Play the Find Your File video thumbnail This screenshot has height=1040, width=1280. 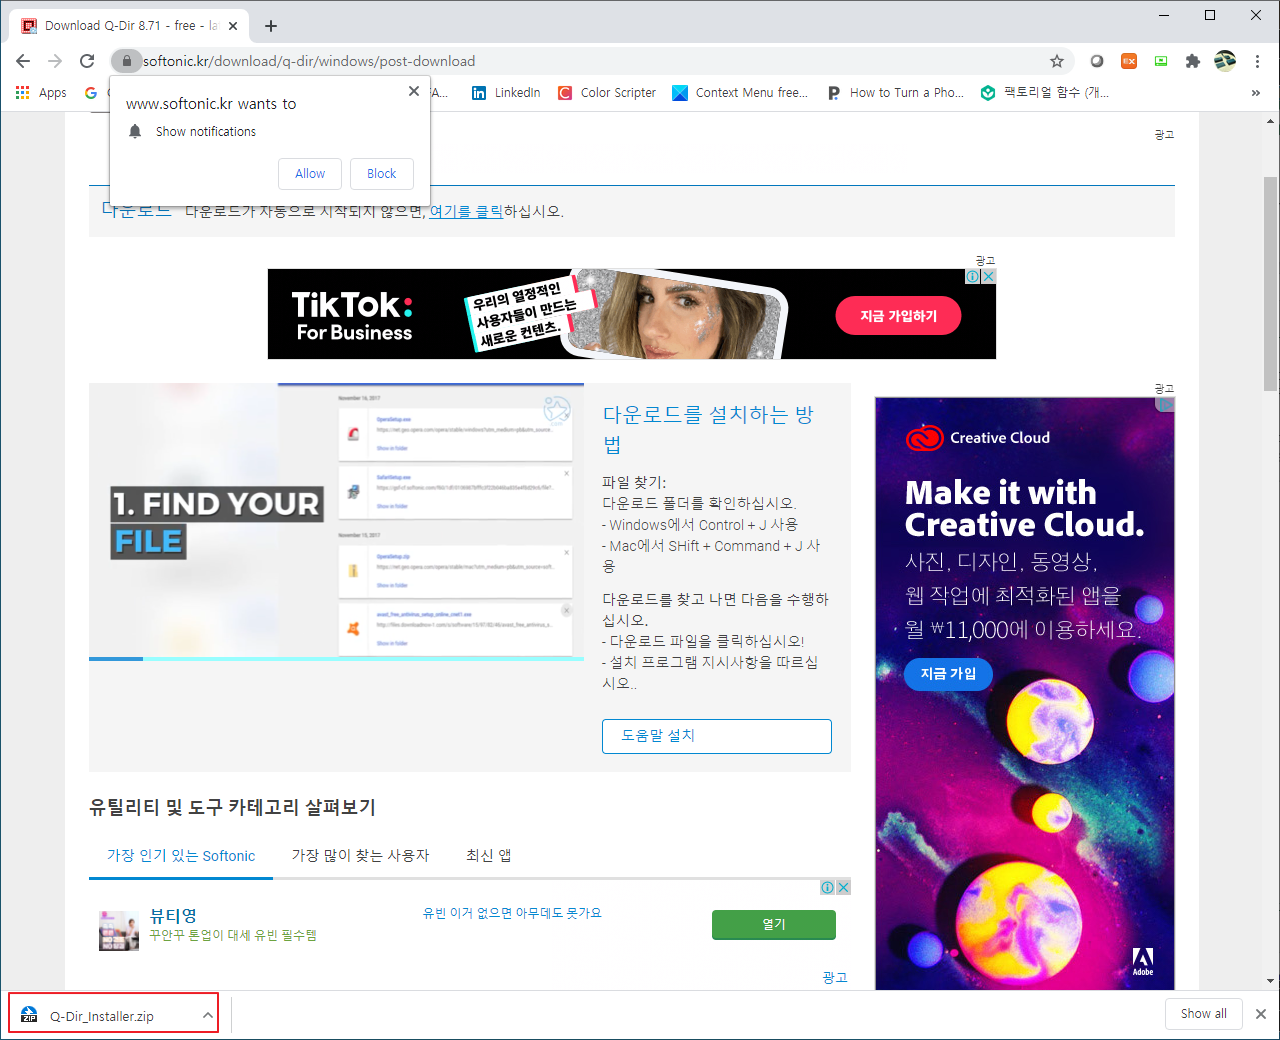pos(336,520)
